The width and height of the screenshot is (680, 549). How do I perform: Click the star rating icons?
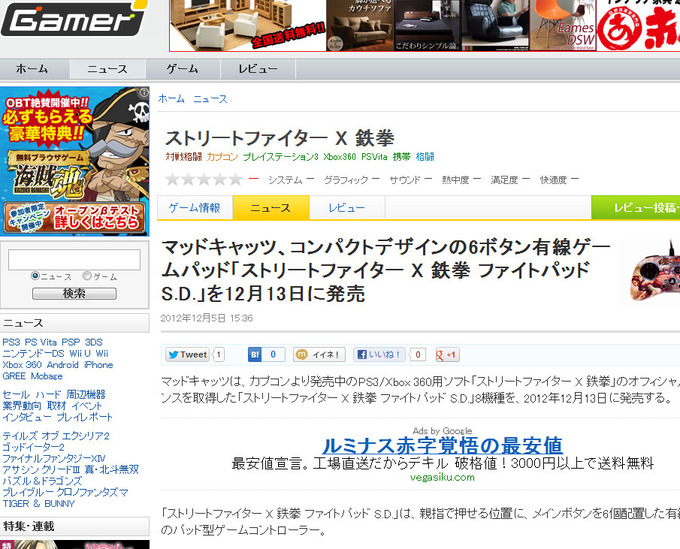[204, 179]
